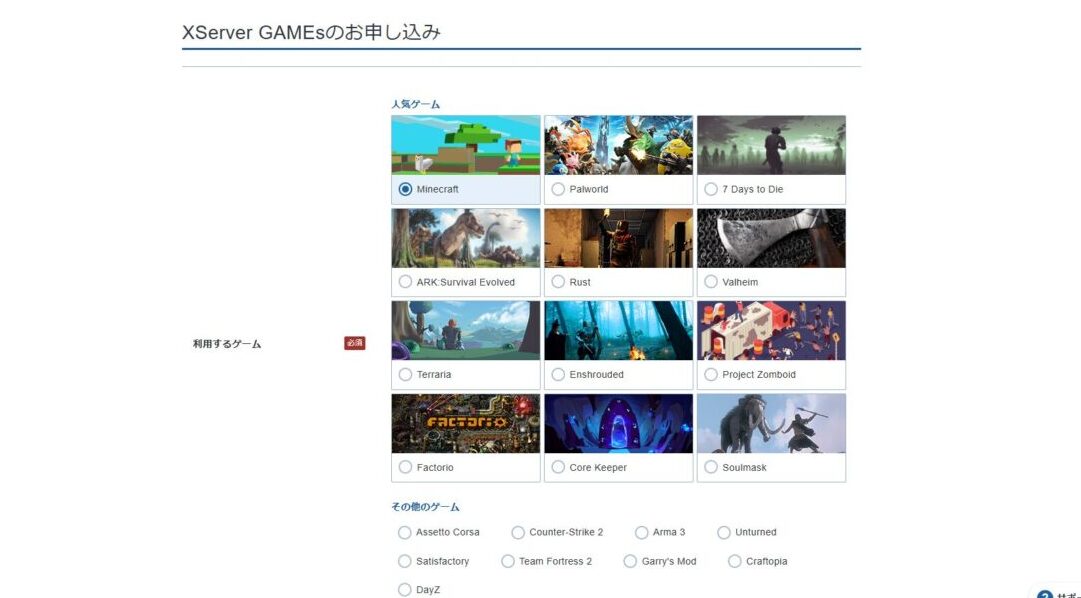This screenshot has width=1081, height=598.
Task: Select the 7 Days to Die radio button
Action: coord(711,189)
